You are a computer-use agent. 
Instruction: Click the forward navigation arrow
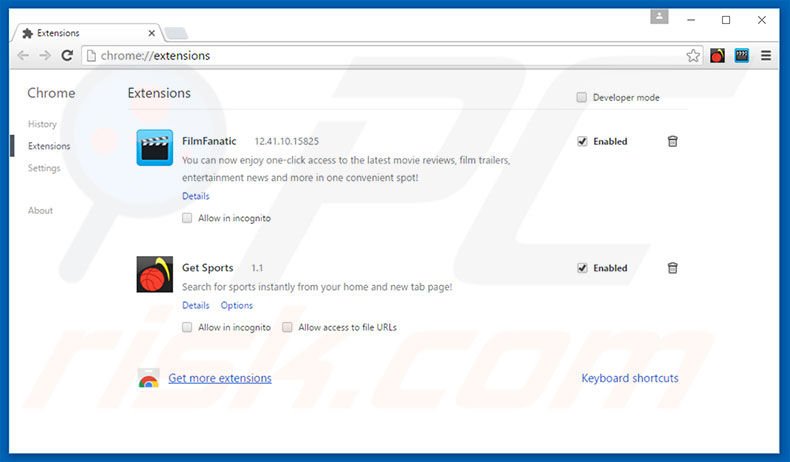tap(45, 55)
